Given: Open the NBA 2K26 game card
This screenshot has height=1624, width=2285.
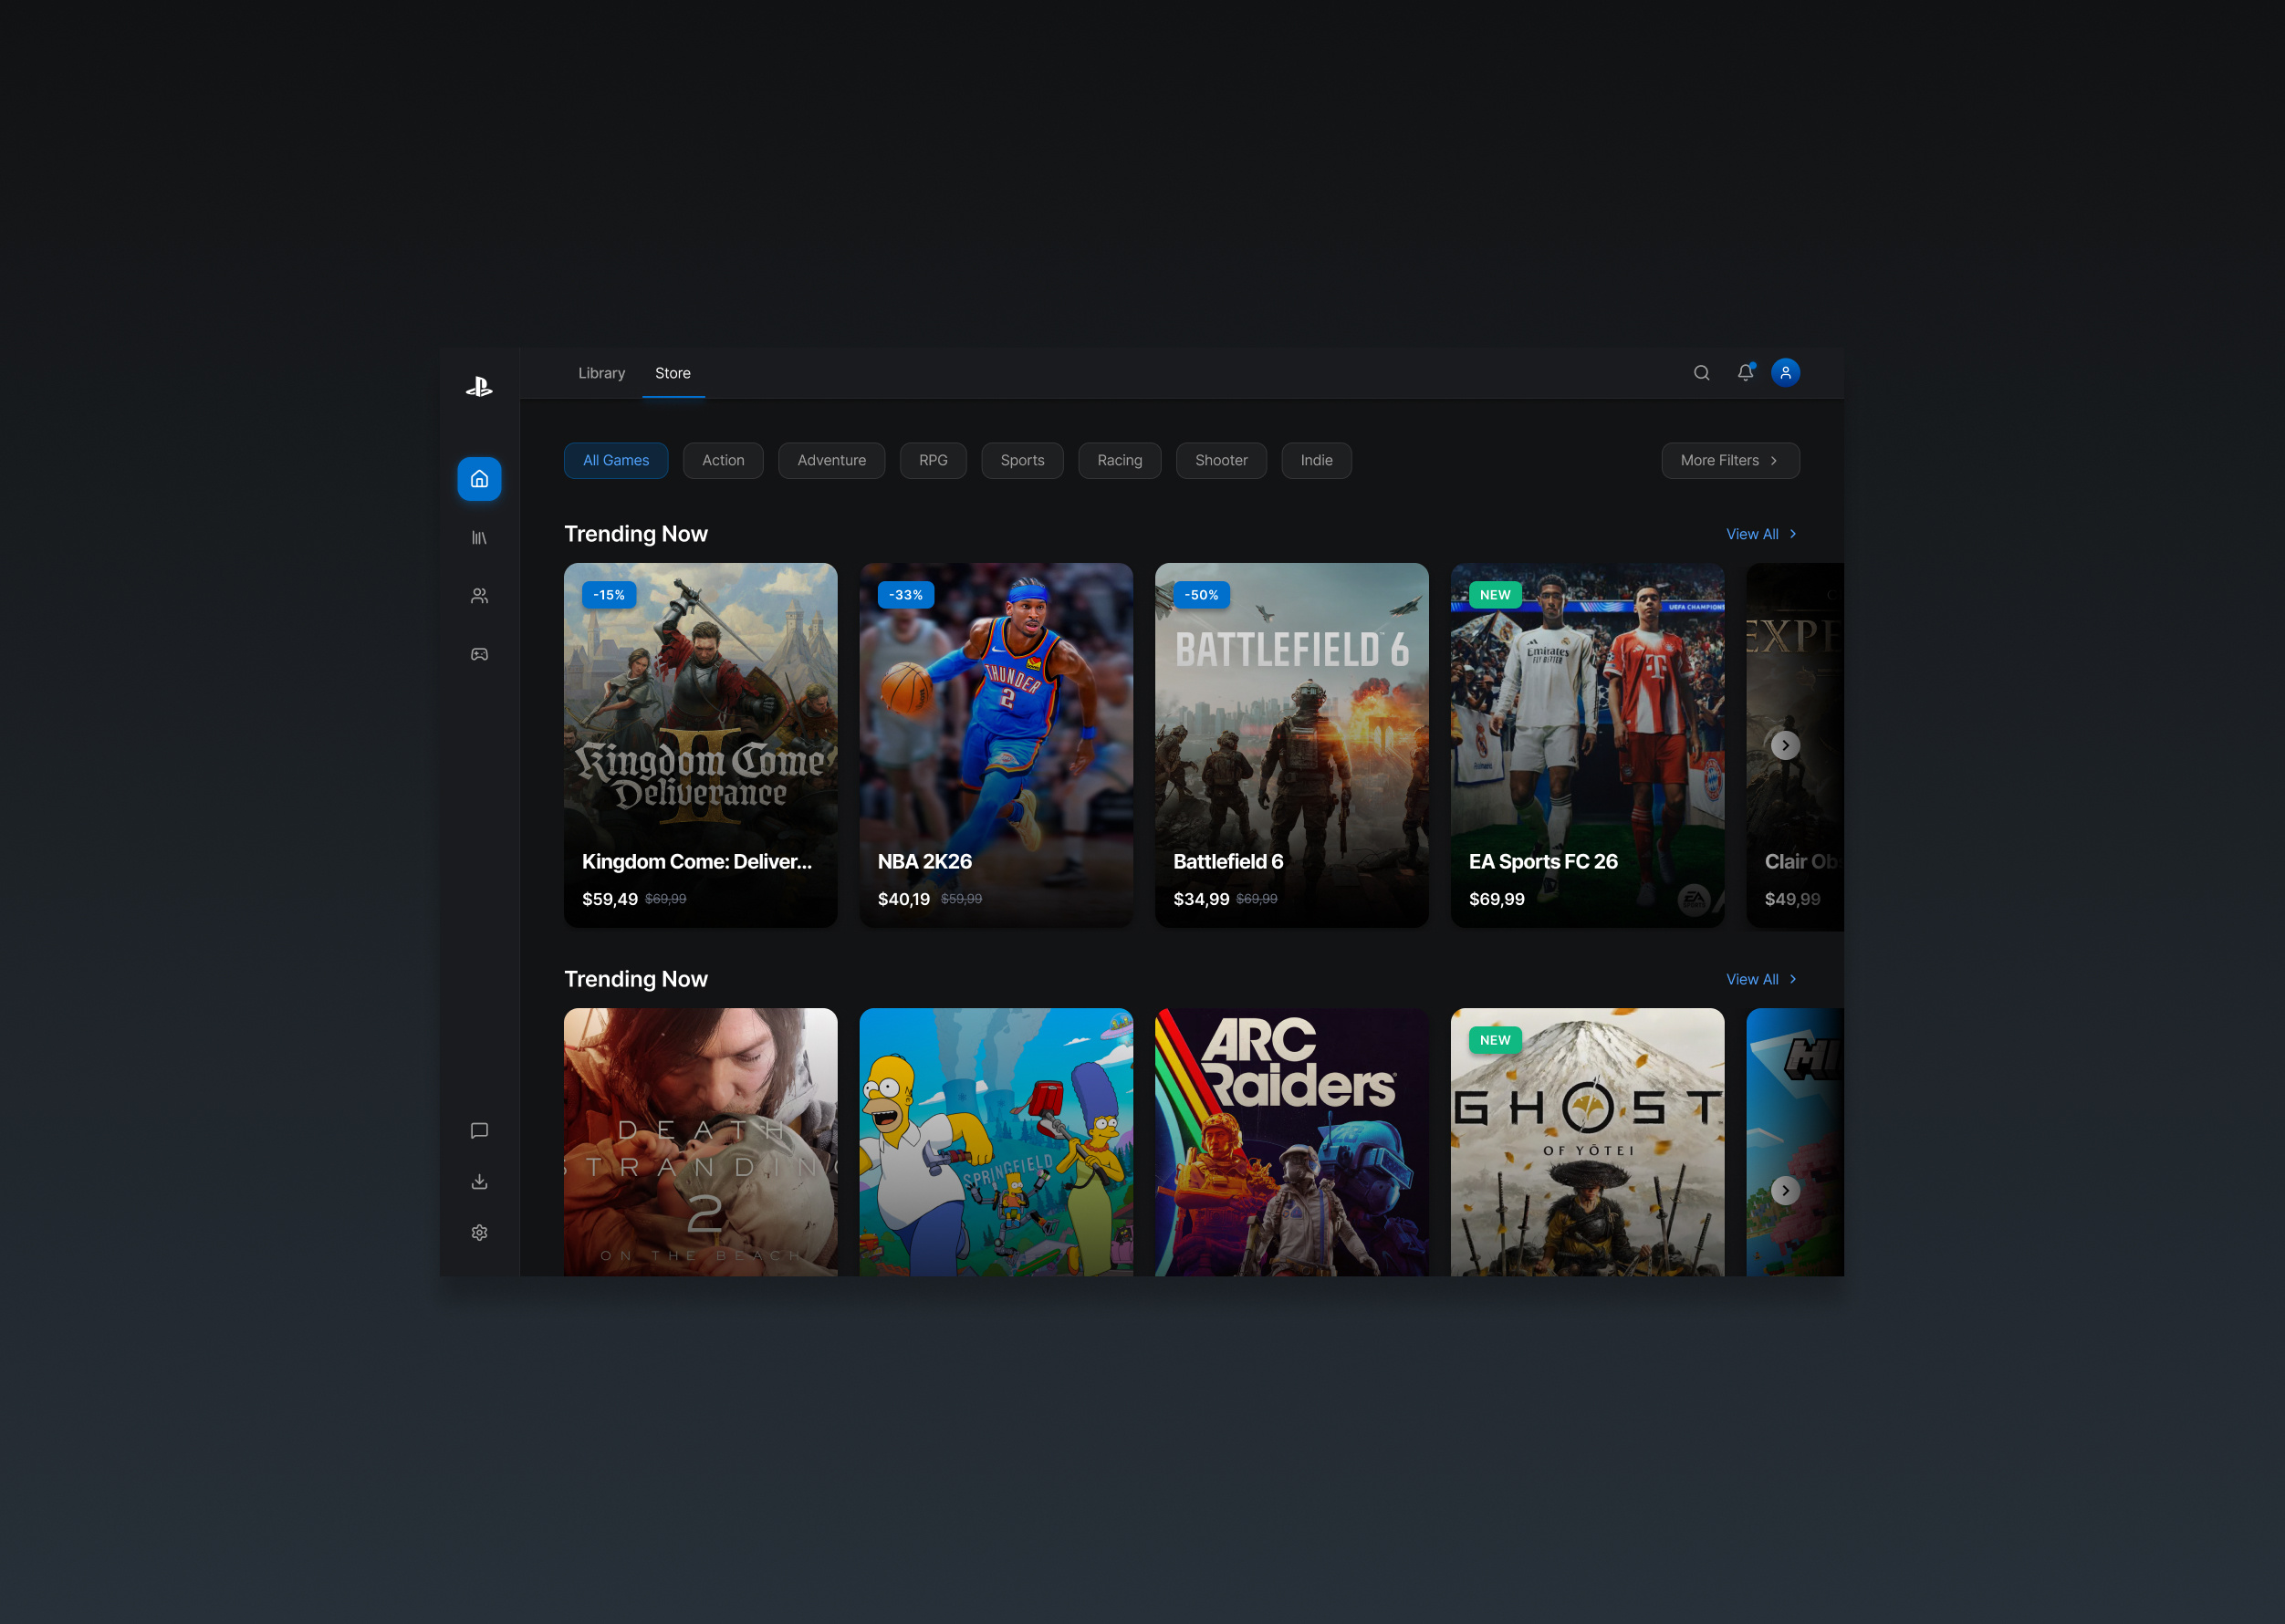Looking at the screenshot, I should coord(996,745).
